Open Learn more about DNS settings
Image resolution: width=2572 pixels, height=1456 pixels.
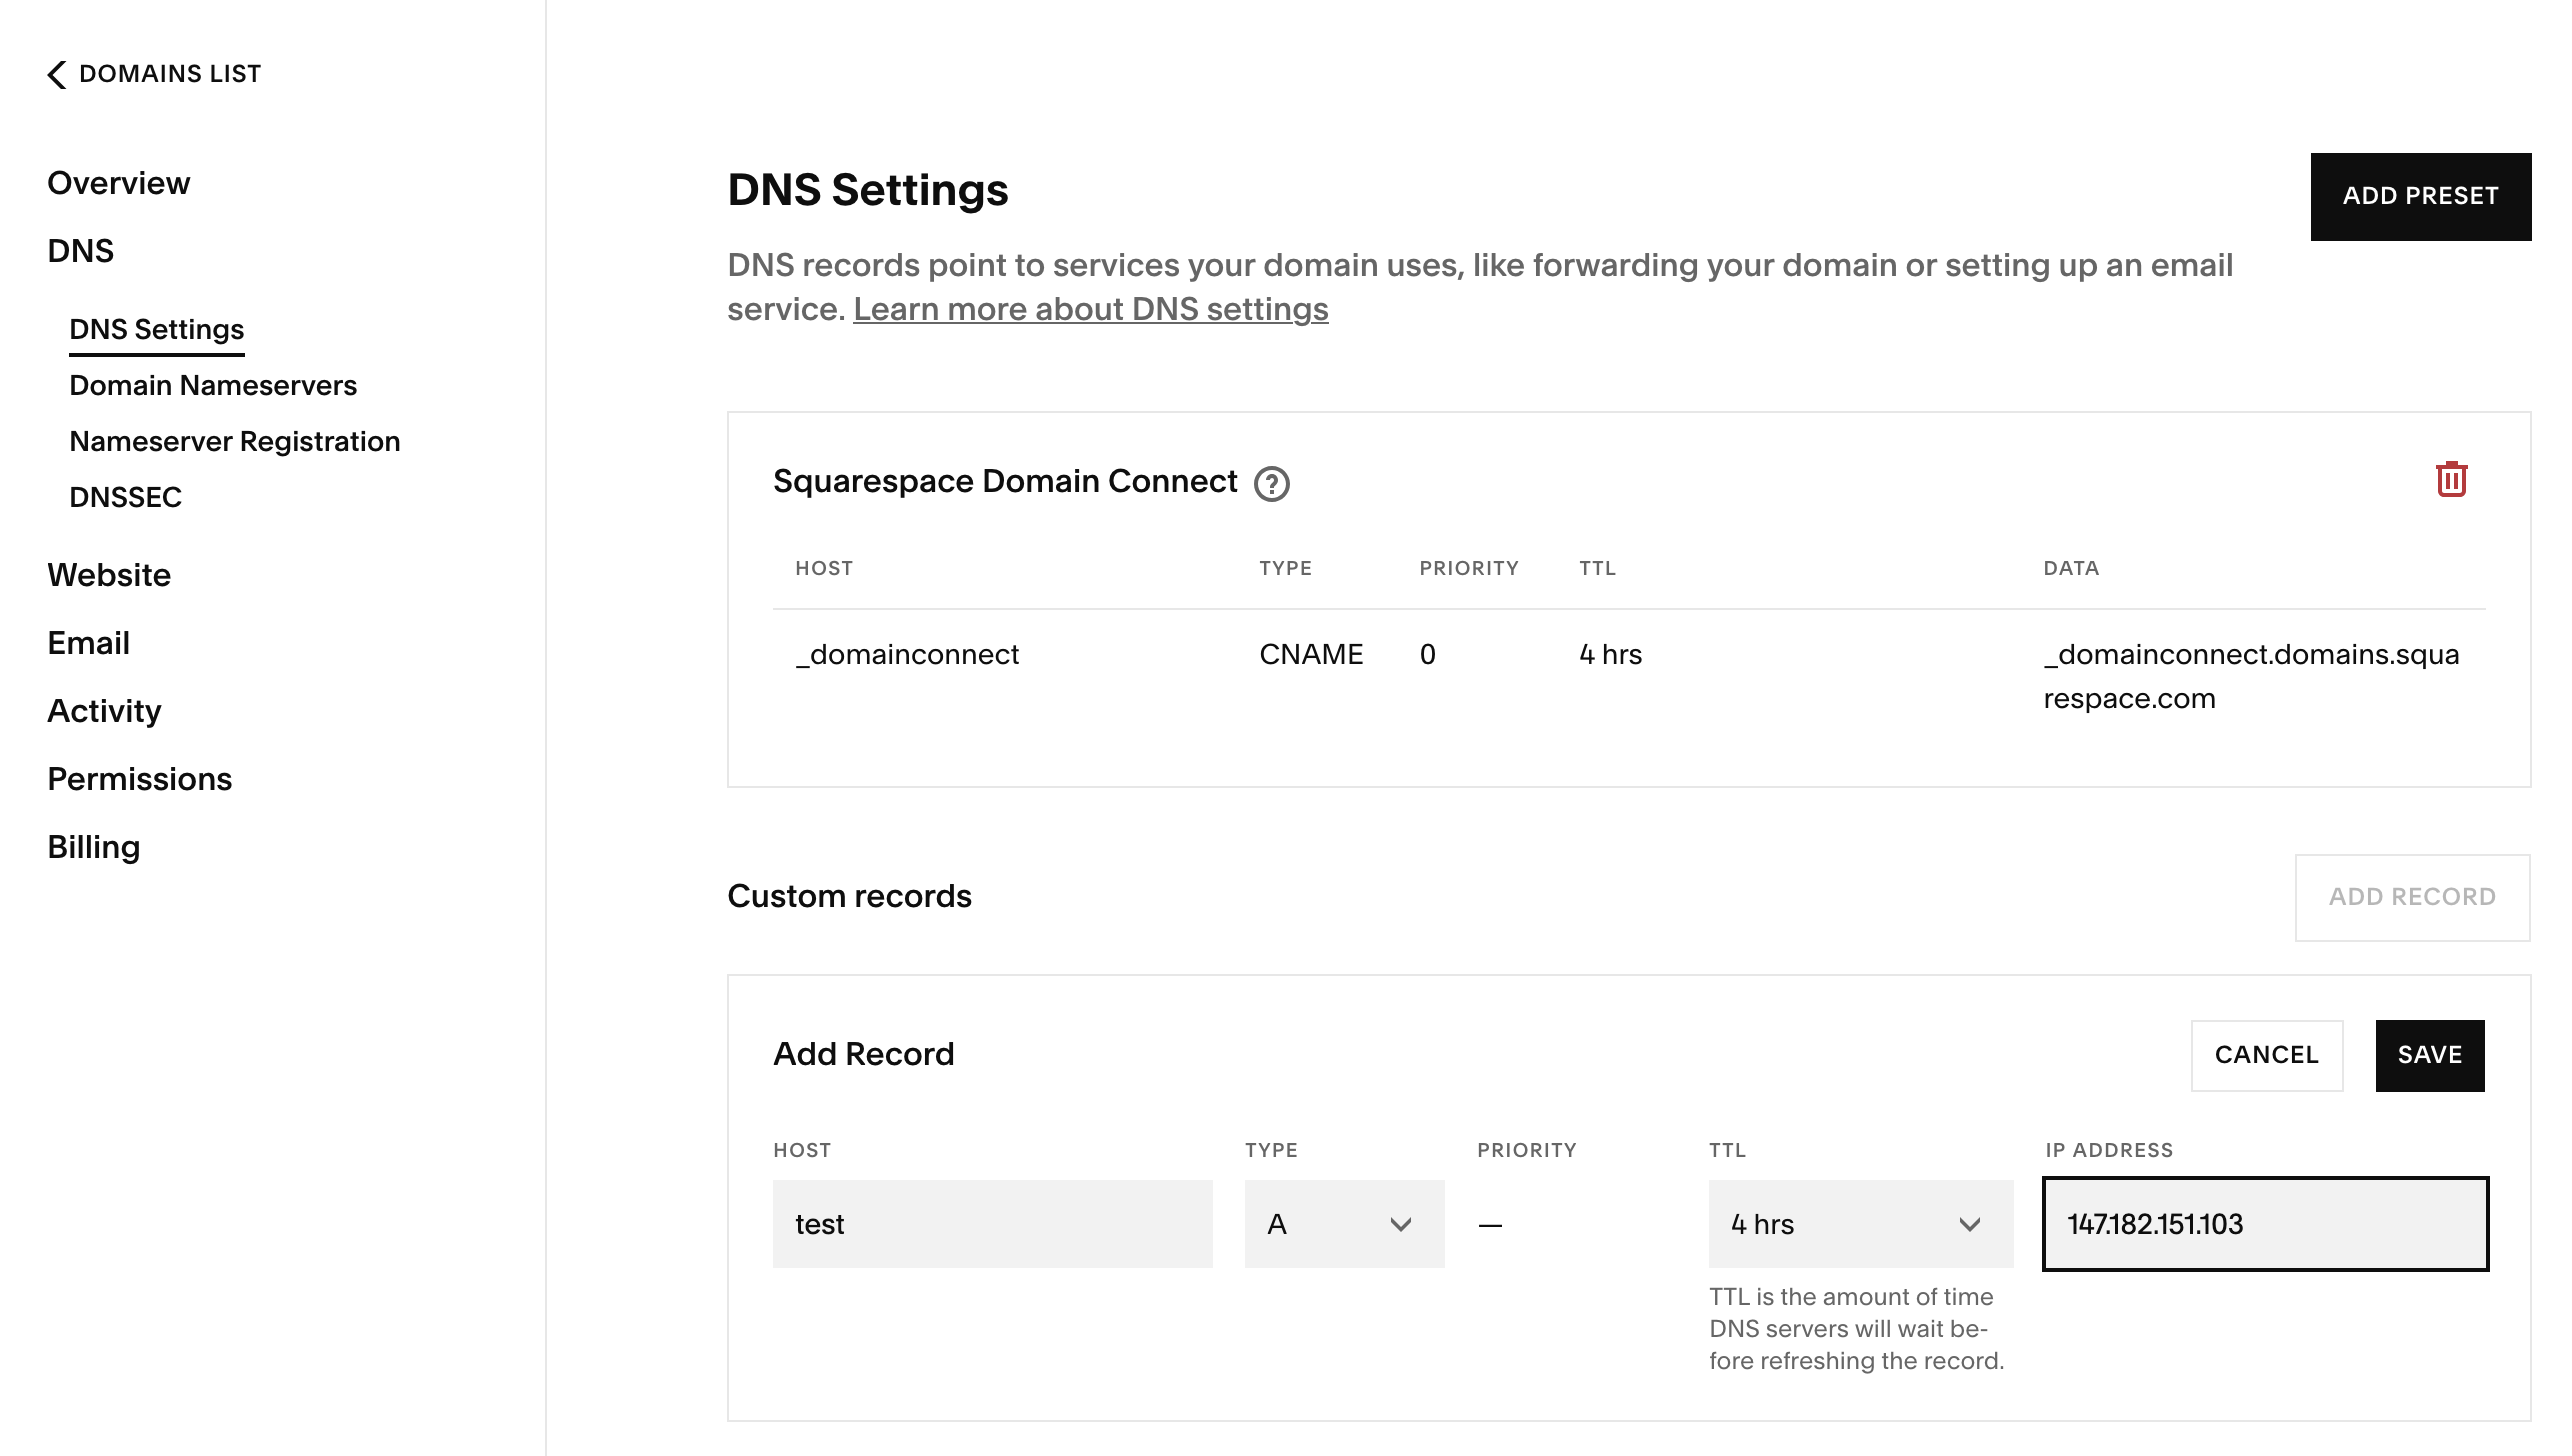click(1090, 309)
